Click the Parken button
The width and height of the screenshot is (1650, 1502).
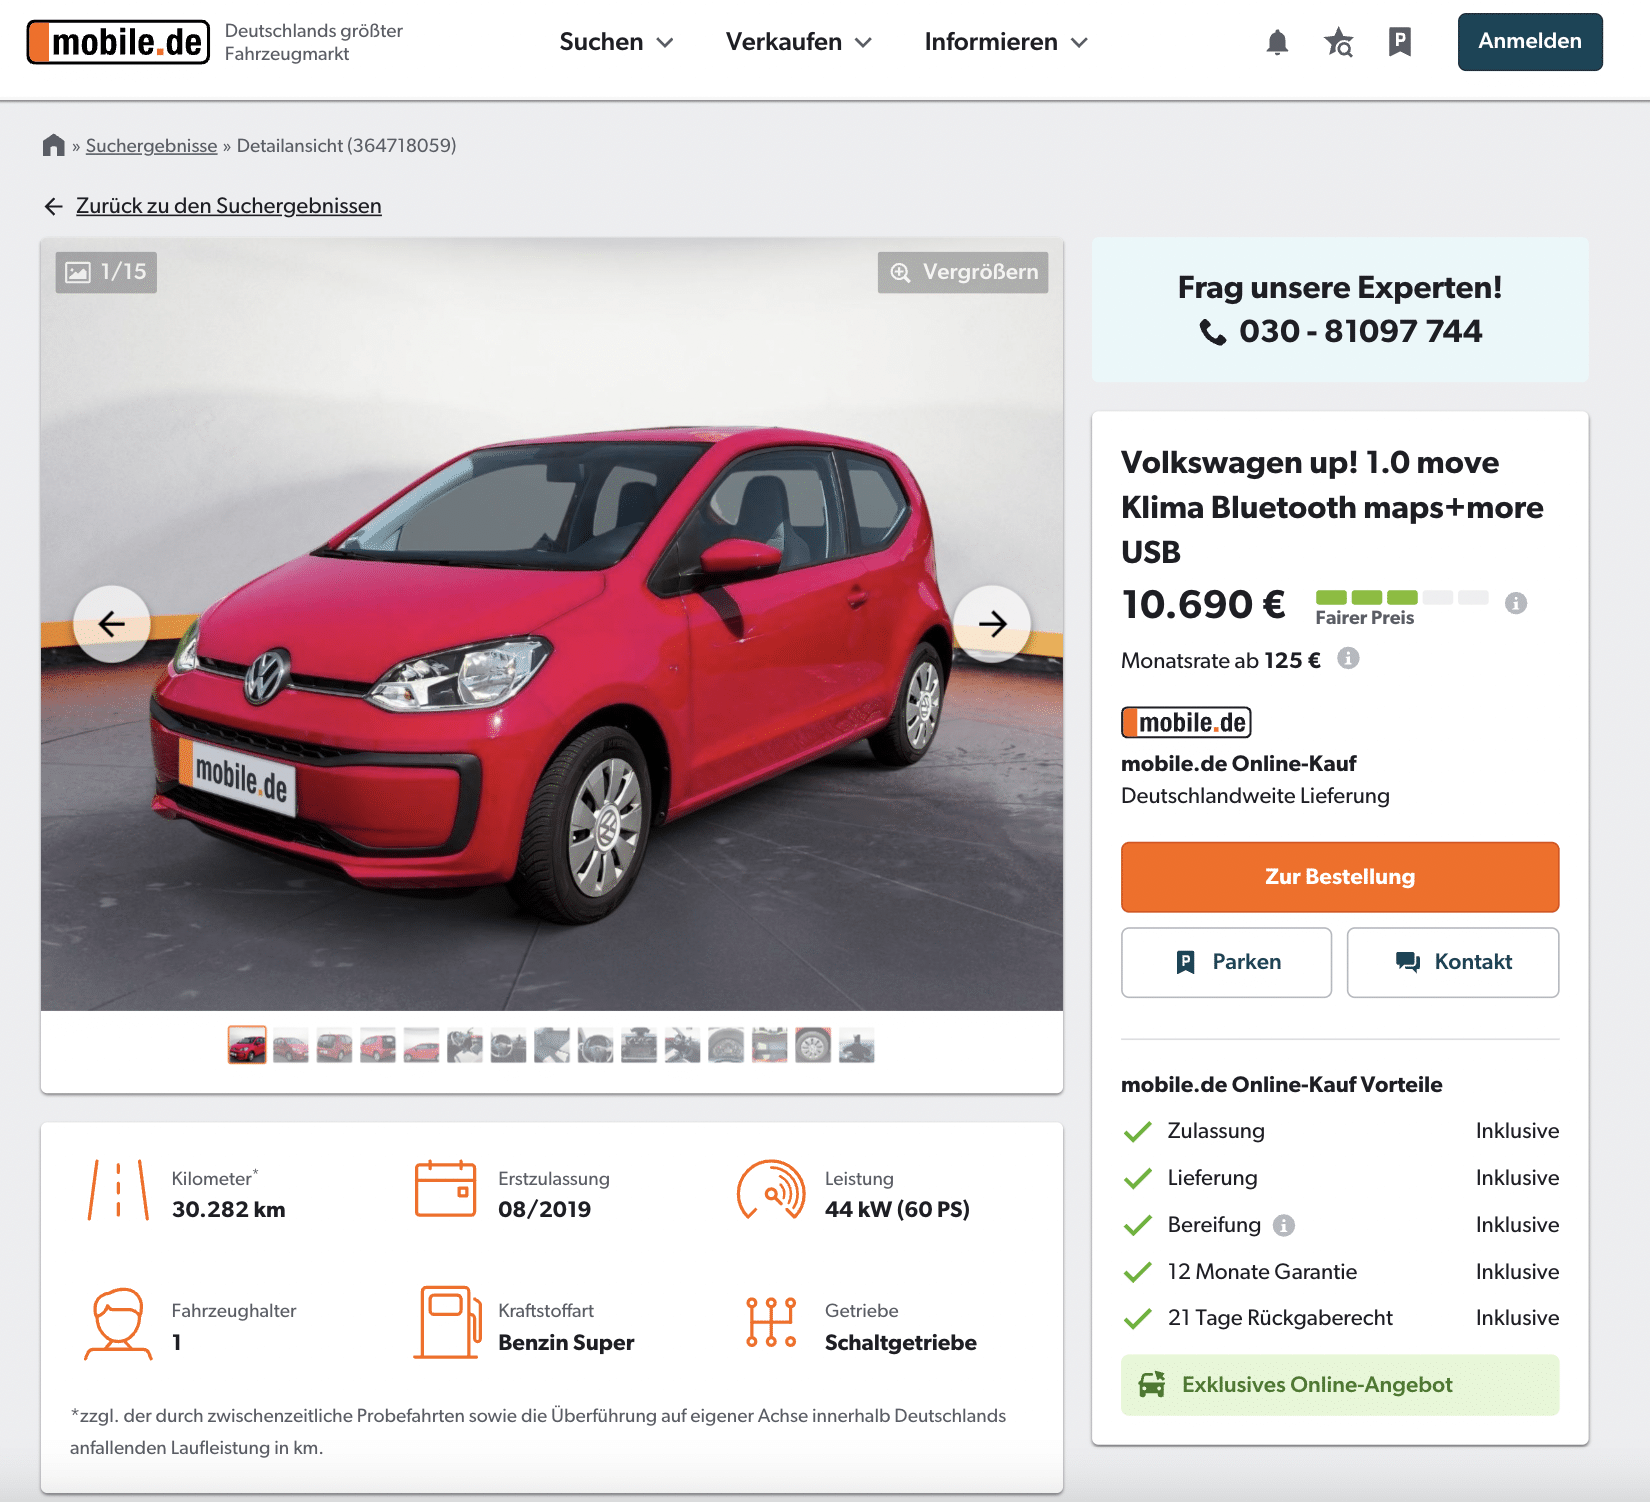[x=1226, y=962]
